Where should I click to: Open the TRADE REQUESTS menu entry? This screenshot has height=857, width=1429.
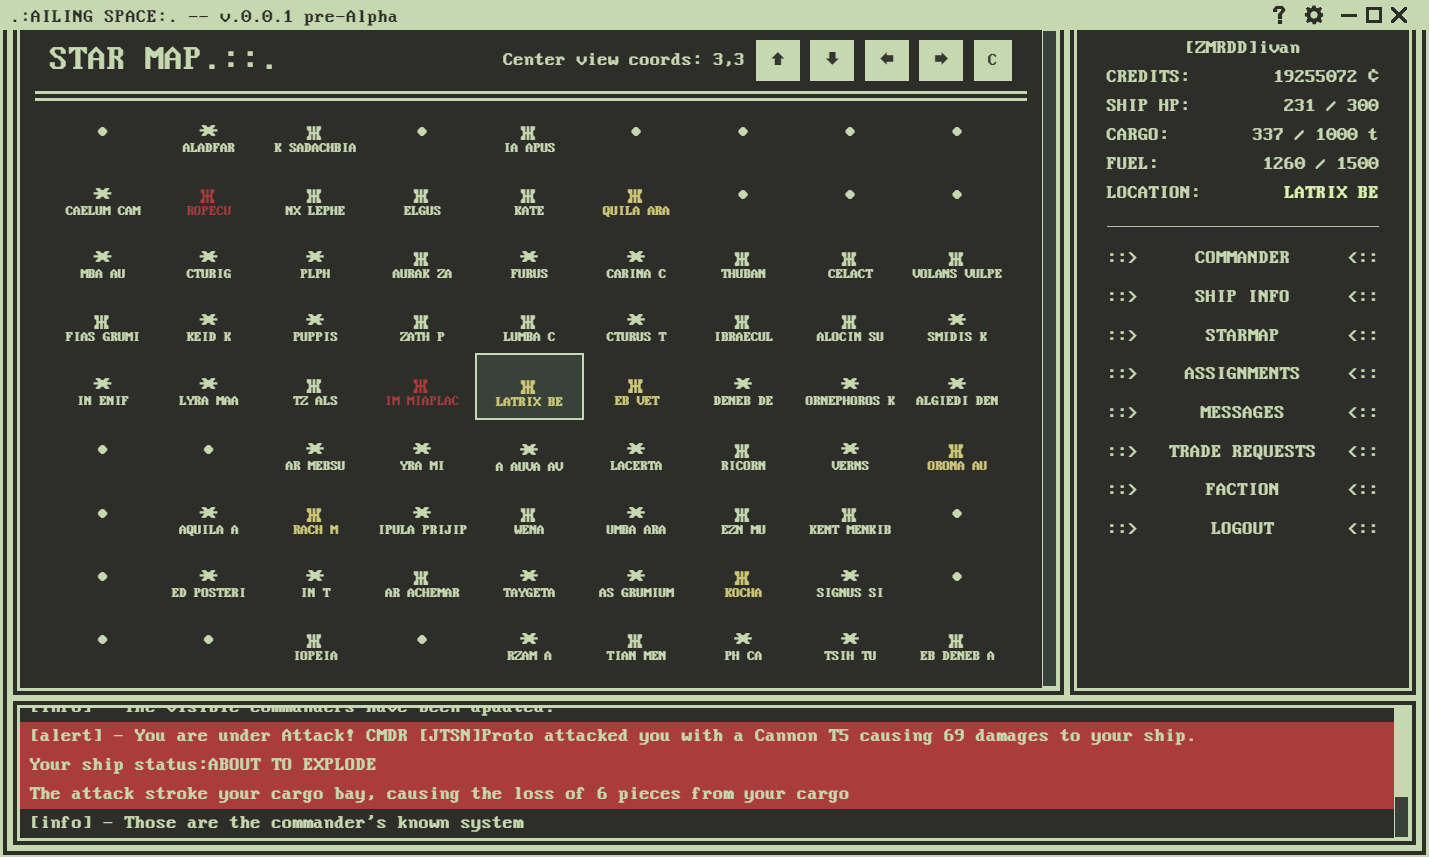pos(1241,451)
